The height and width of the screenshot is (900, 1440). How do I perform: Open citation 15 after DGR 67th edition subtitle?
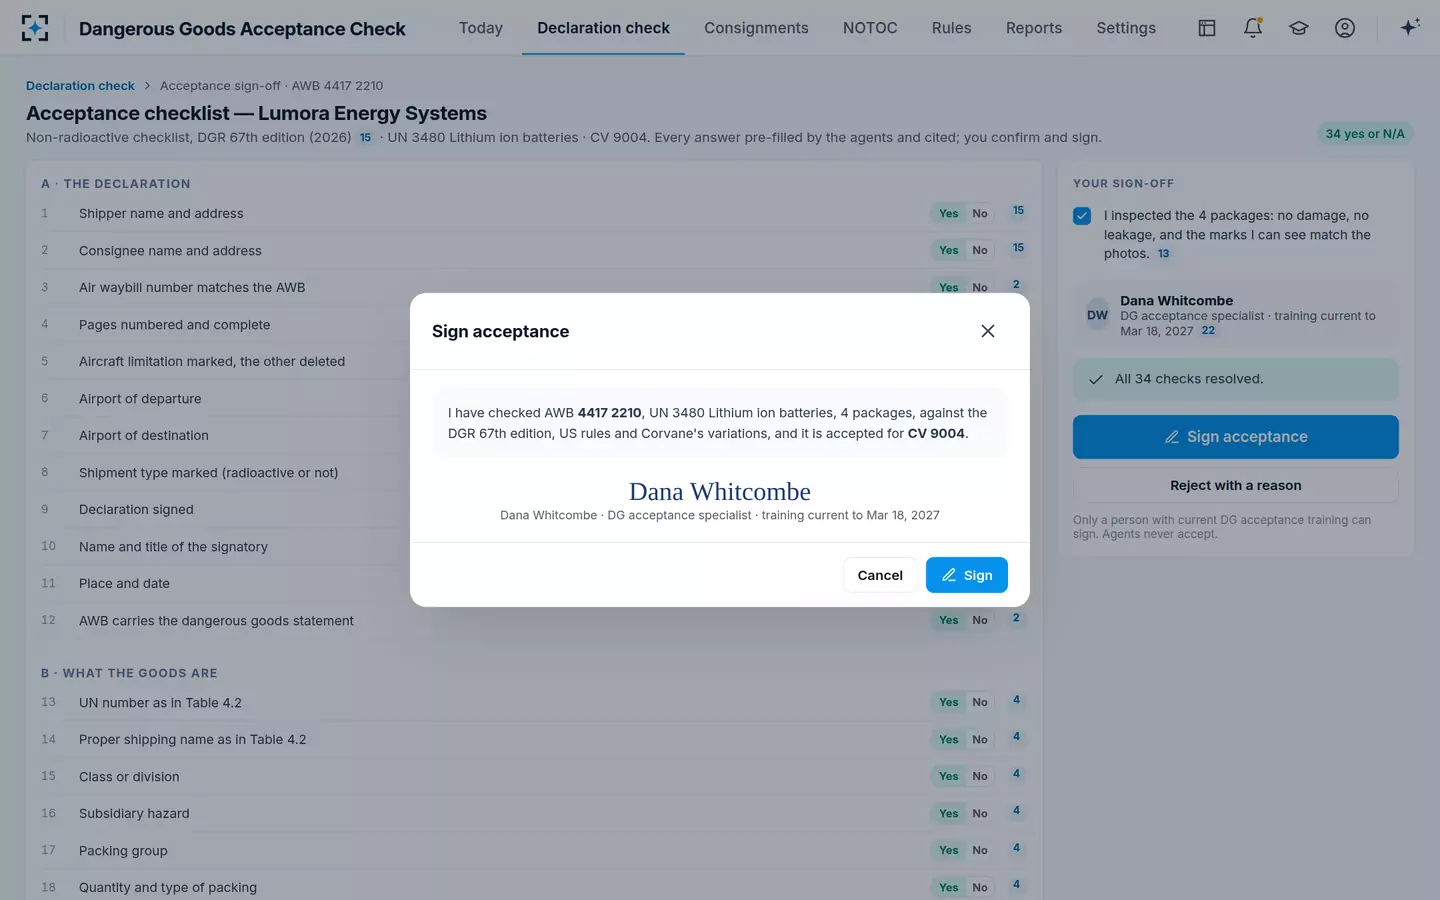click(365, 138)
